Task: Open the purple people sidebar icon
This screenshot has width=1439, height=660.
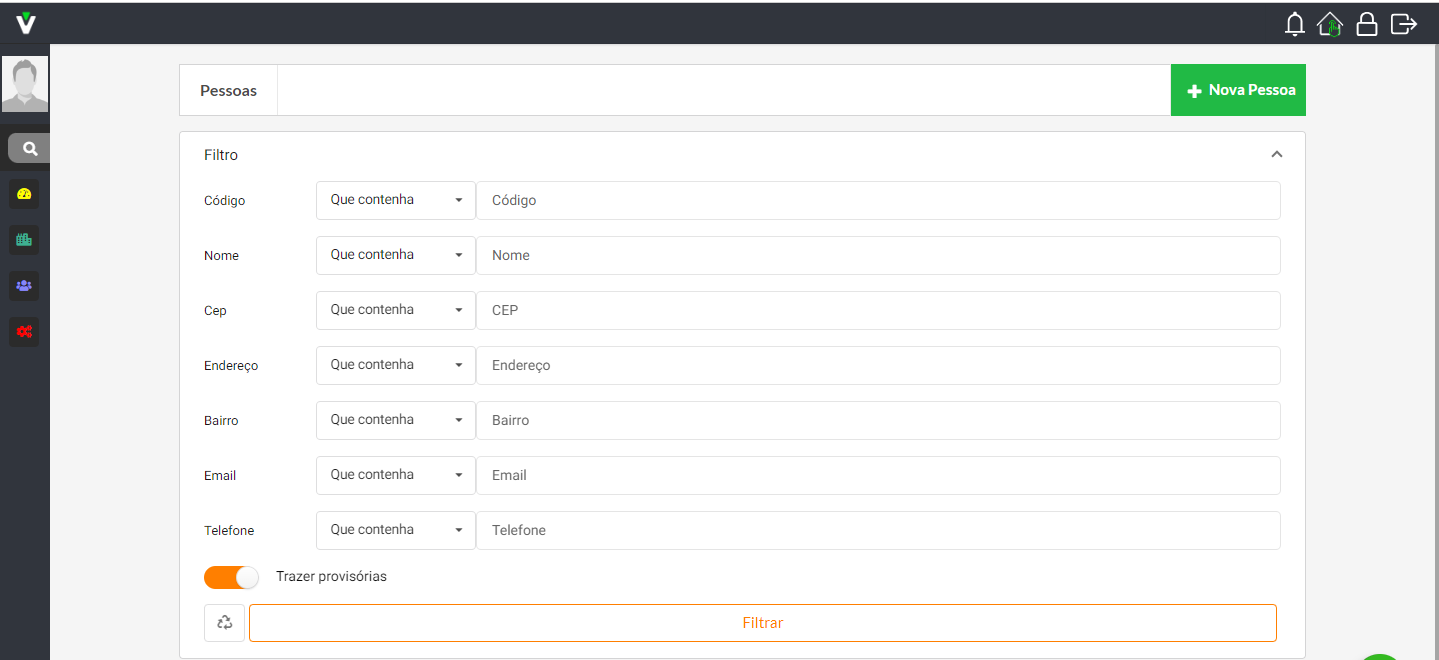Action: pos(24,285)
